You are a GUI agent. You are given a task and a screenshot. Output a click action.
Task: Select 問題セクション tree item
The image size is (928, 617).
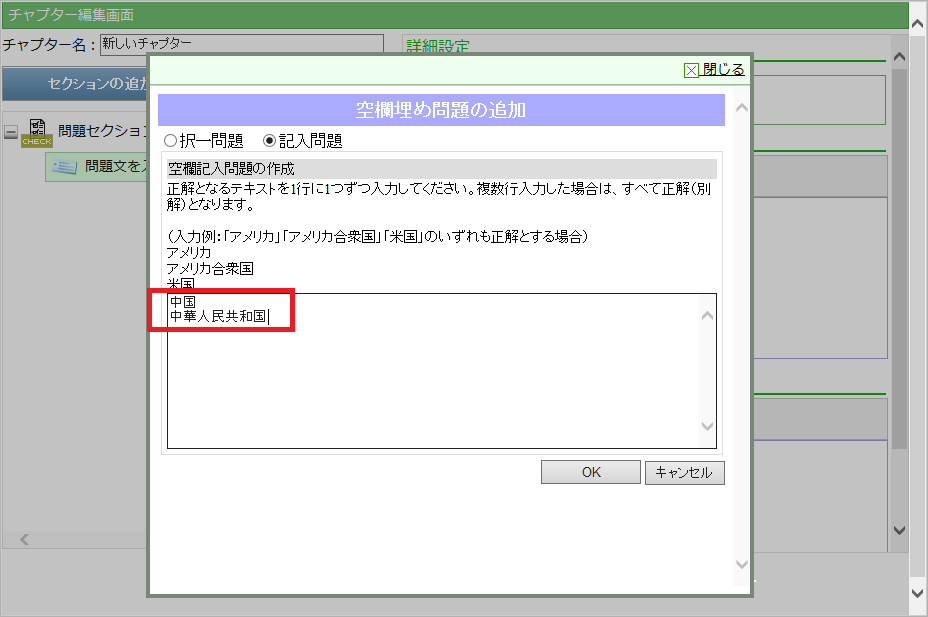click(x=102, y=131)
